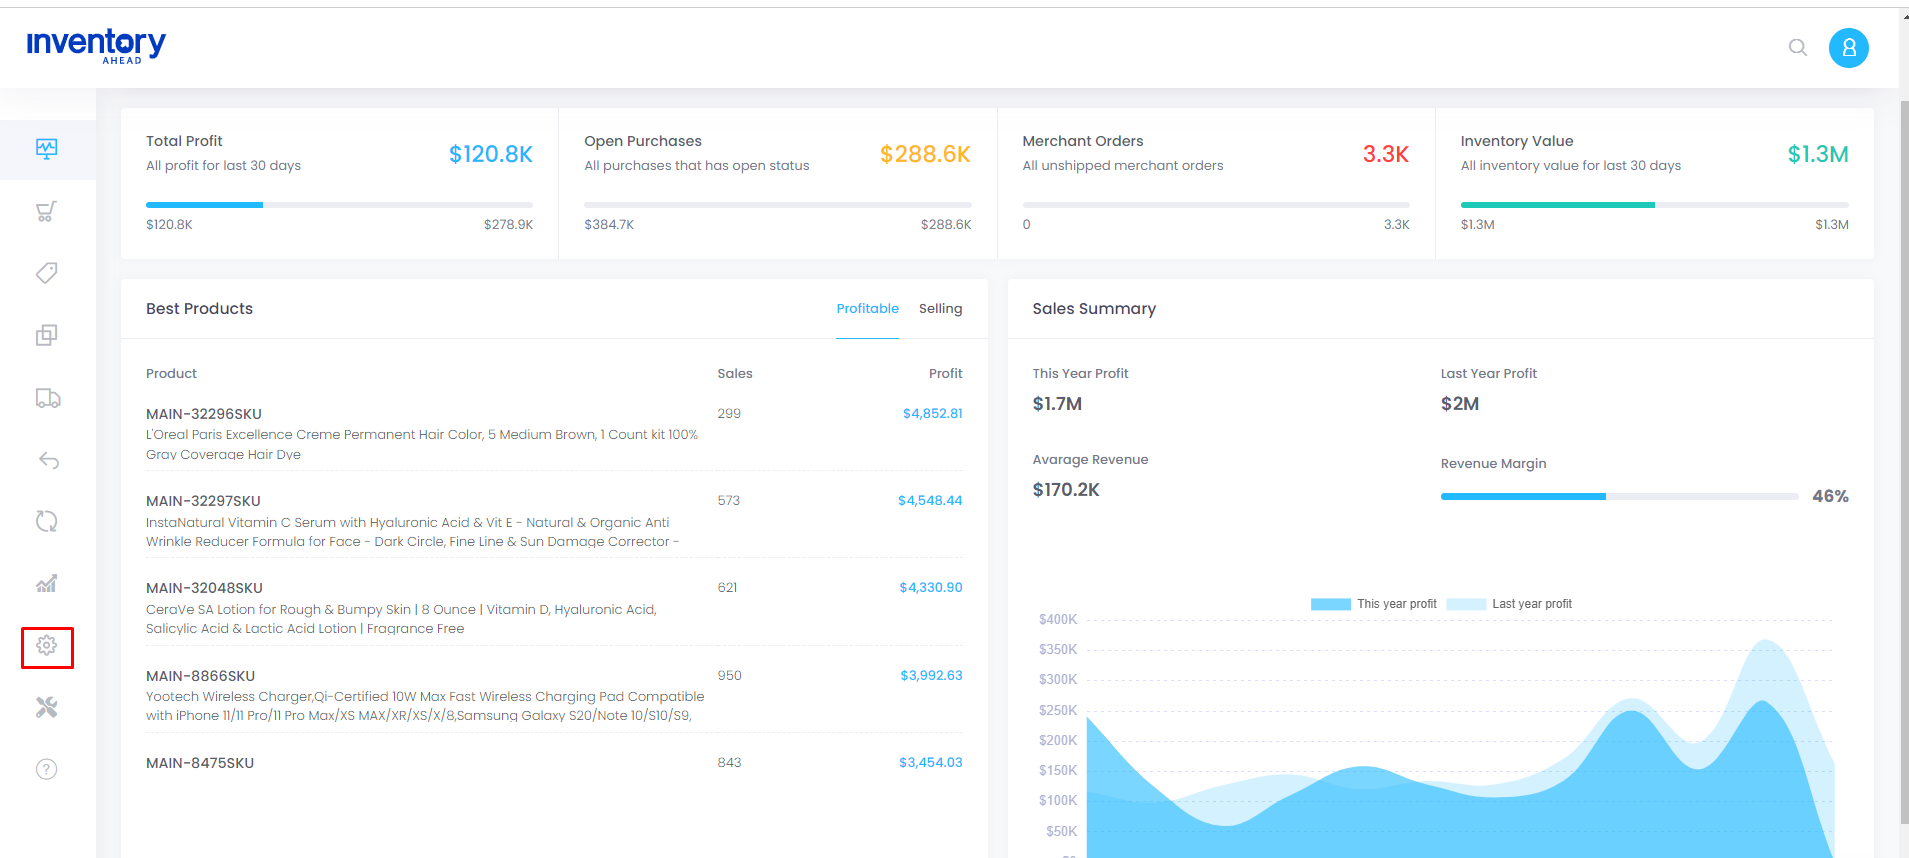The image size is (1909, 858).
Task: Click the 46% revenue margin value
Action: [x=1830, y=496]
